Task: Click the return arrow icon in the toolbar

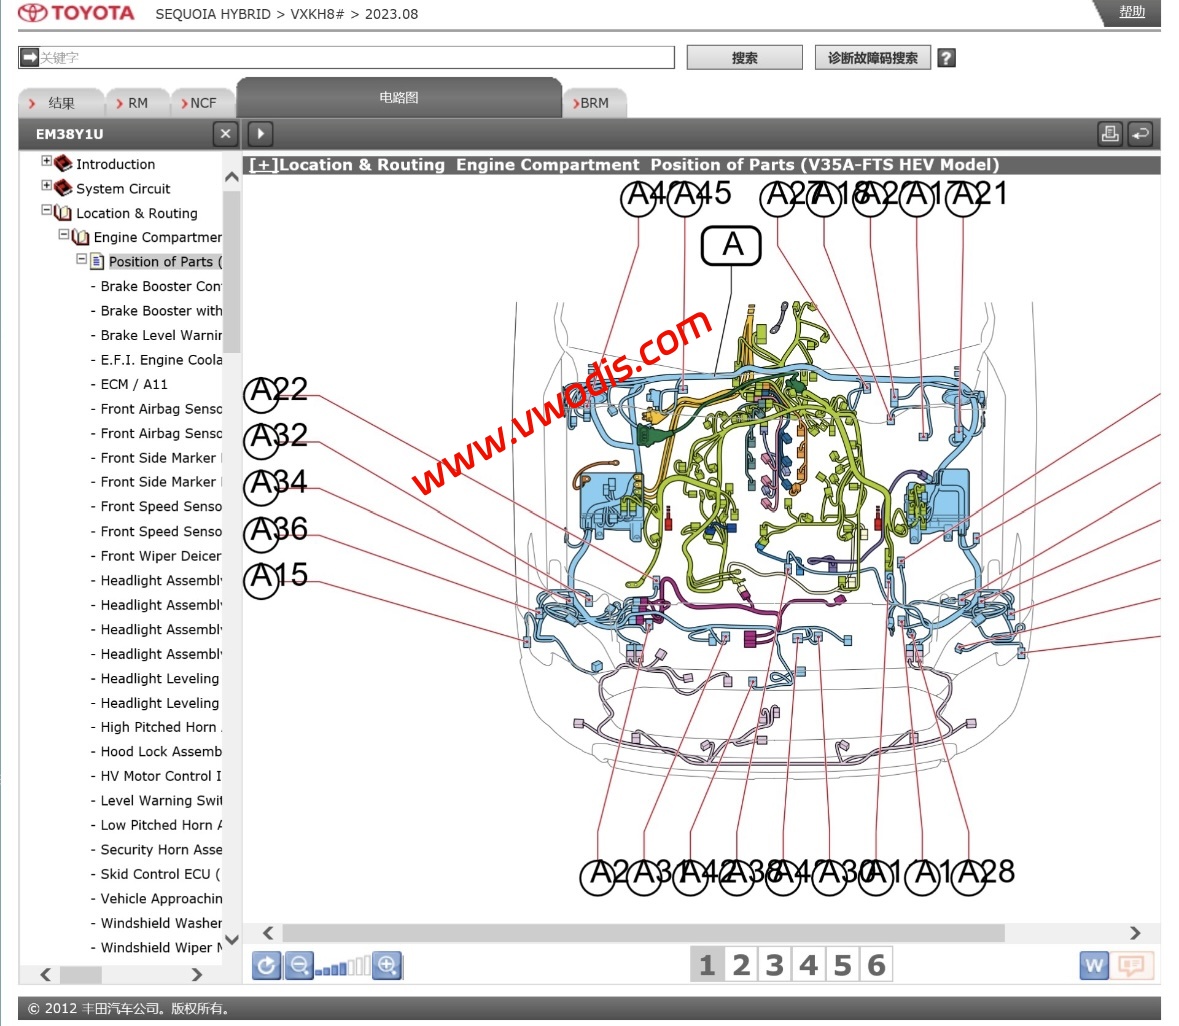Action: click(x=1140, y=134)
